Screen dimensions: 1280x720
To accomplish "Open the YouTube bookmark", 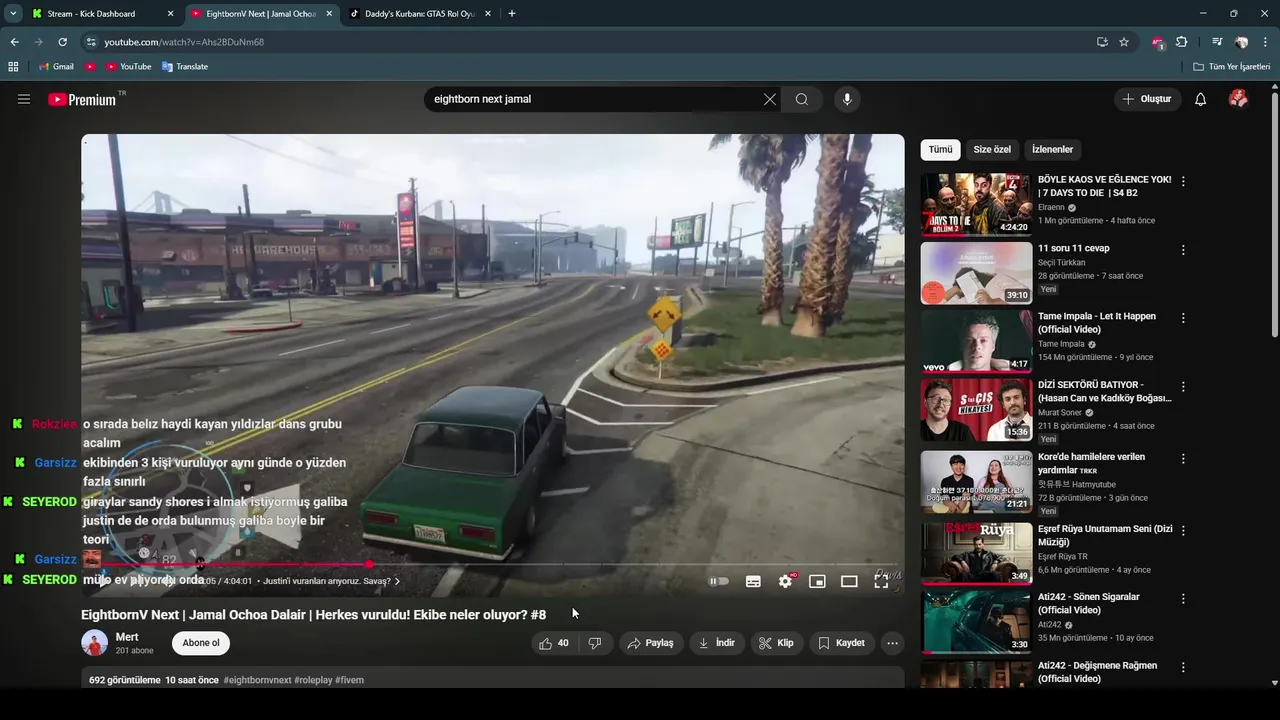I will point(127,66).
